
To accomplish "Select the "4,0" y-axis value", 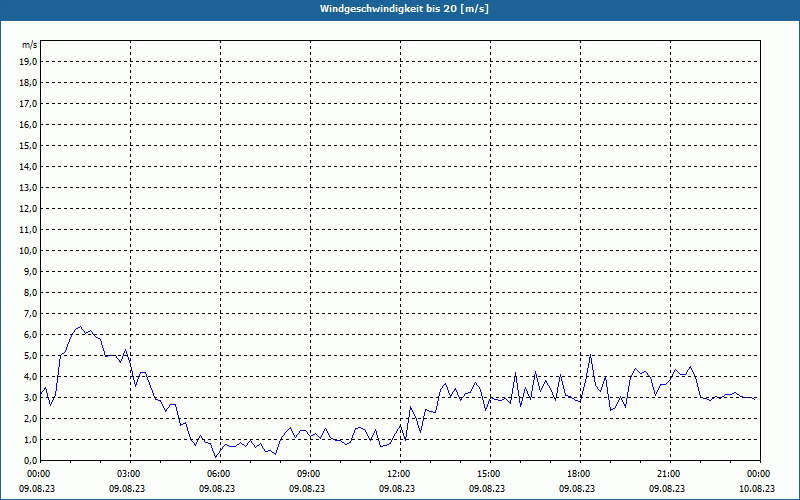I will point(31,377).
